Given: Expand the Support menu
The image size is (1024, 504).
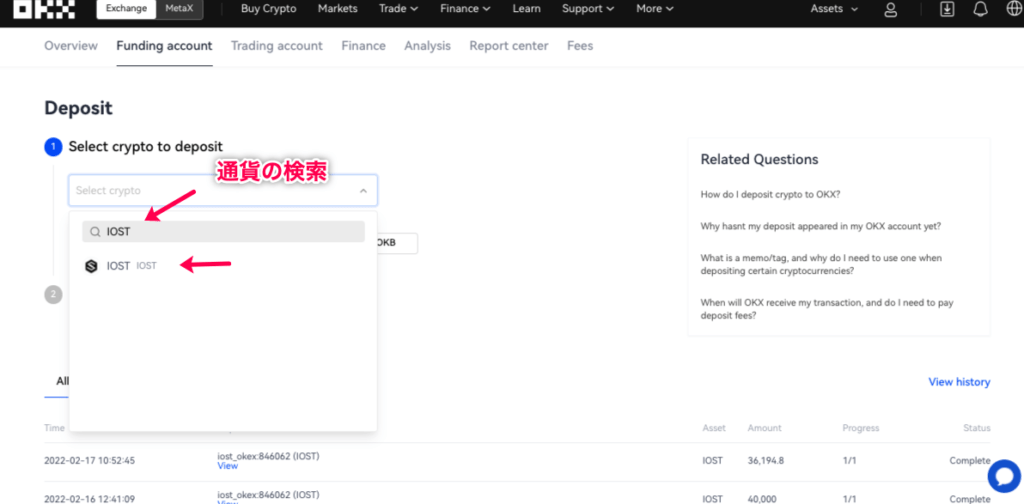Looking at the screenshot, I should pos(588,9).
